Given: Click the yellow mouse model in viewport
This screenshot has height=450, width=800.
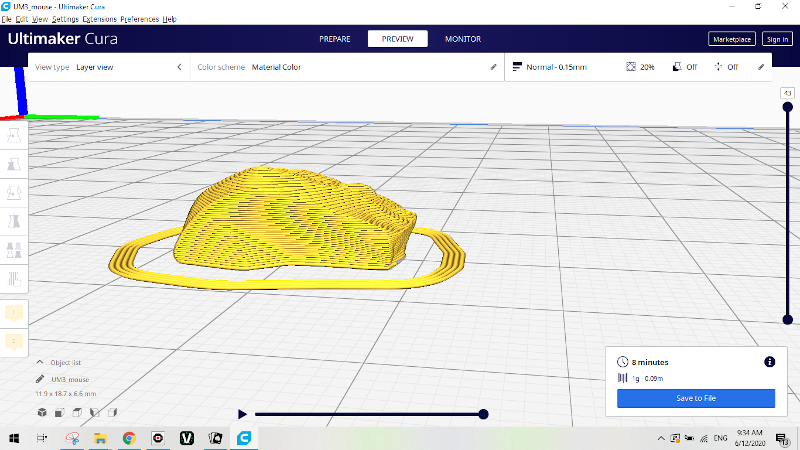Looking at the screenshot, I should tap(293, 219).
